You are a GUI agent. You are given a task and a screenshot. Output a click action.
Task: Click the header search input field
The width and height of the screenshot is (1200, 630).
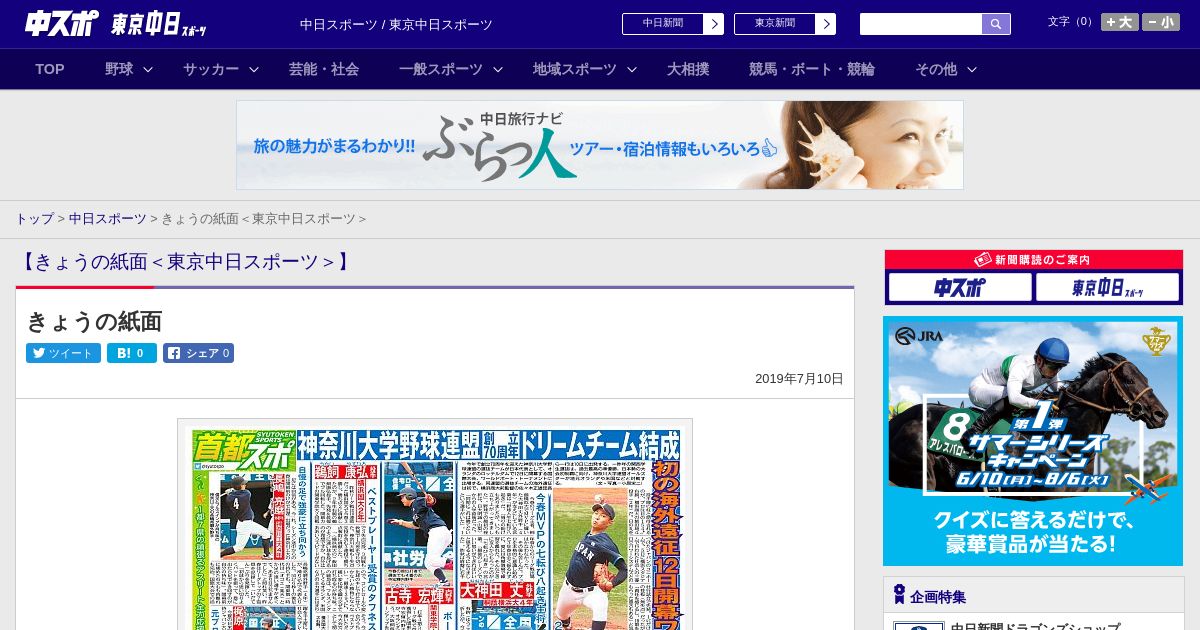(x=921, y=24)
